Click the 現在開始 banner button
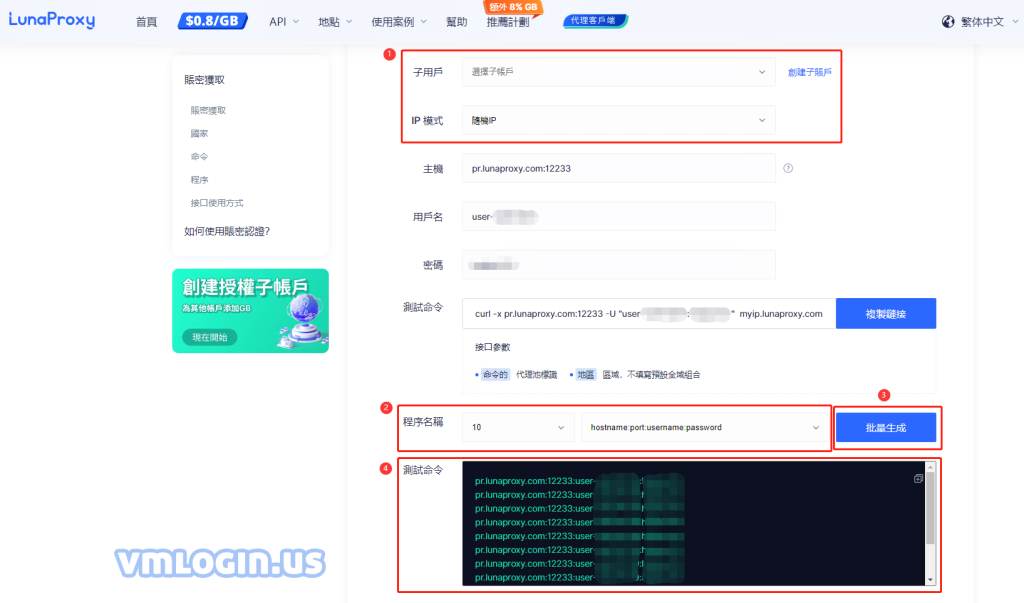Viewport: 1024px width, 603px height. [x=210, y=337]
